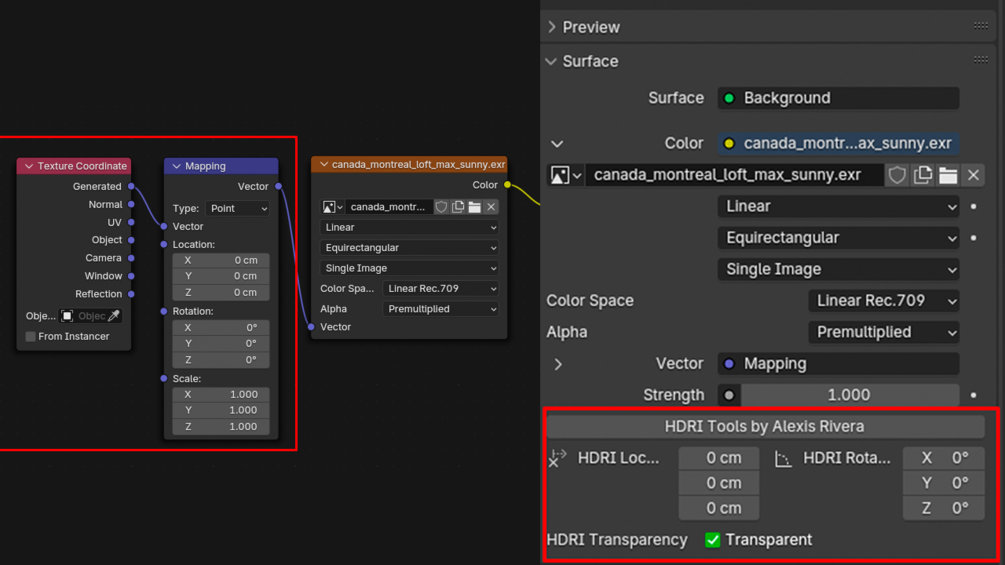
Task: Click the fake user shield icon in properties panel
Action: click(x=897, y=175)
